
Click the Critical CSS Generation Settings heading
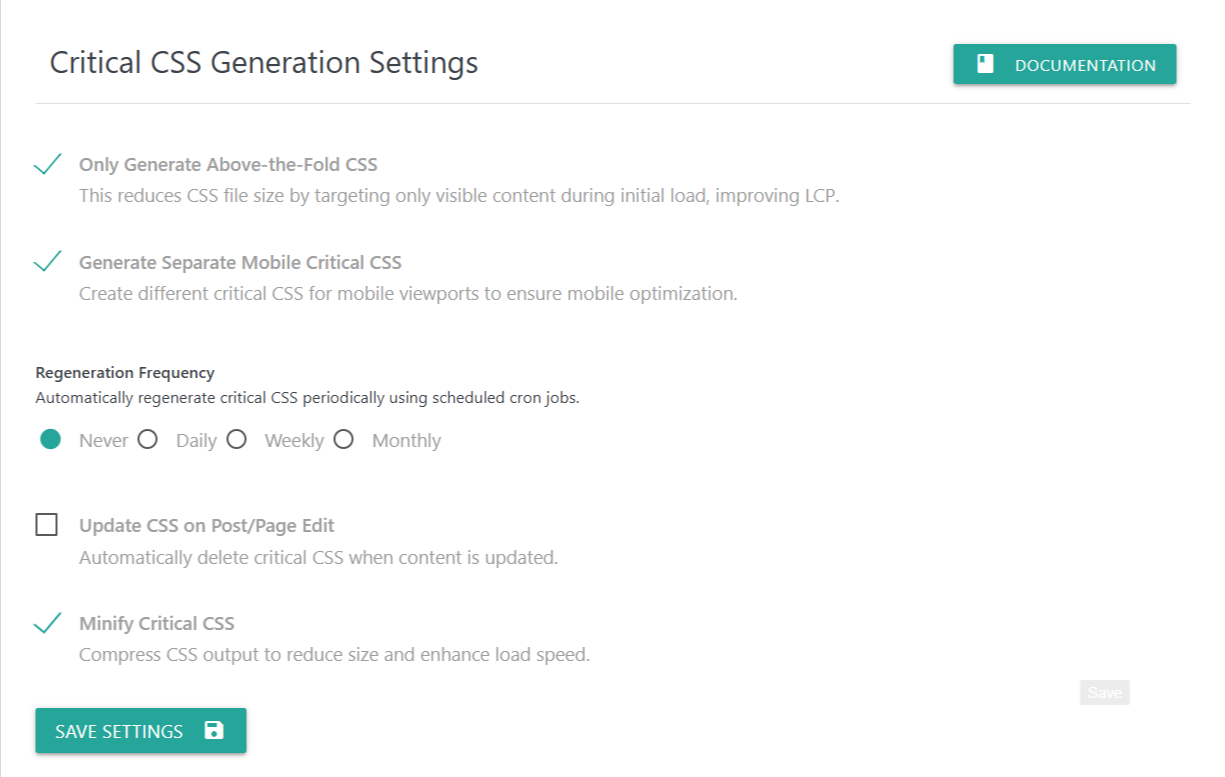tap(264, 63)
